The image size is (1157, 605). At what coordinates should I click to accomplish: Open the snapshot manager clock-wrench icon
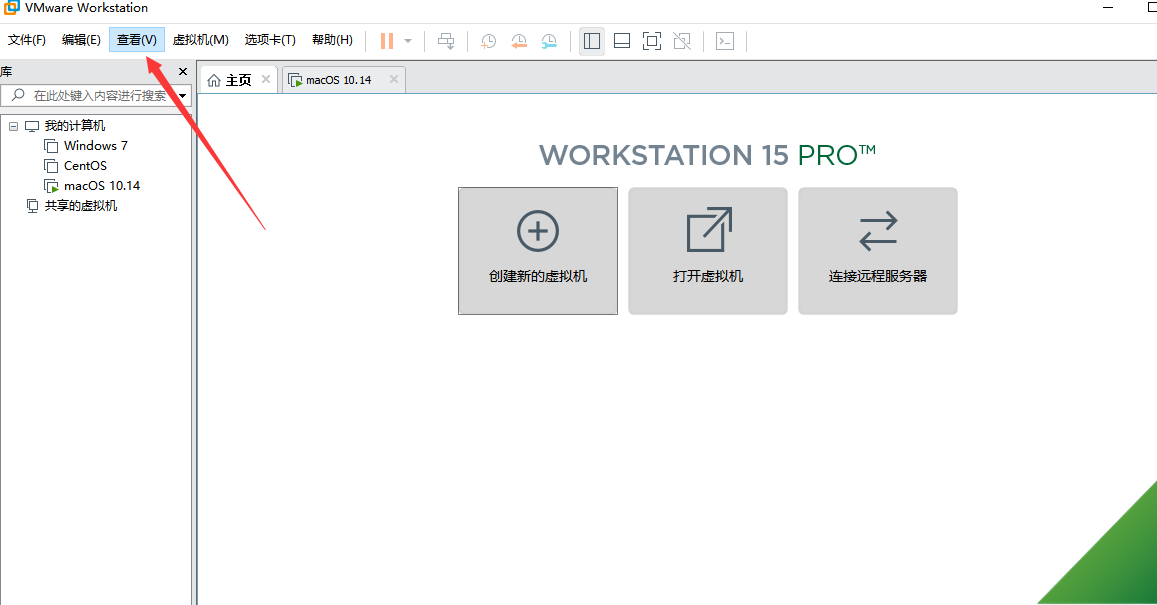point(549,41)
